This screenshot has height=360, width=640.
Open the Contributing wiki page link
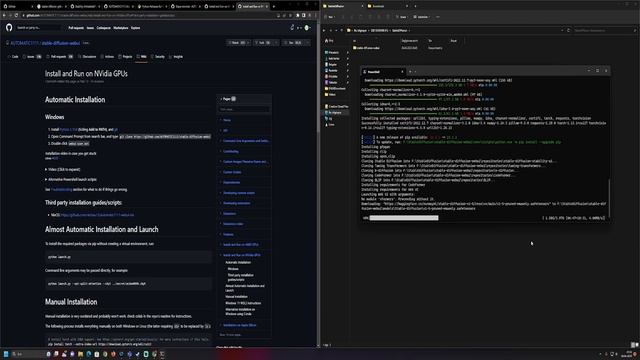(x=231, y=151)
